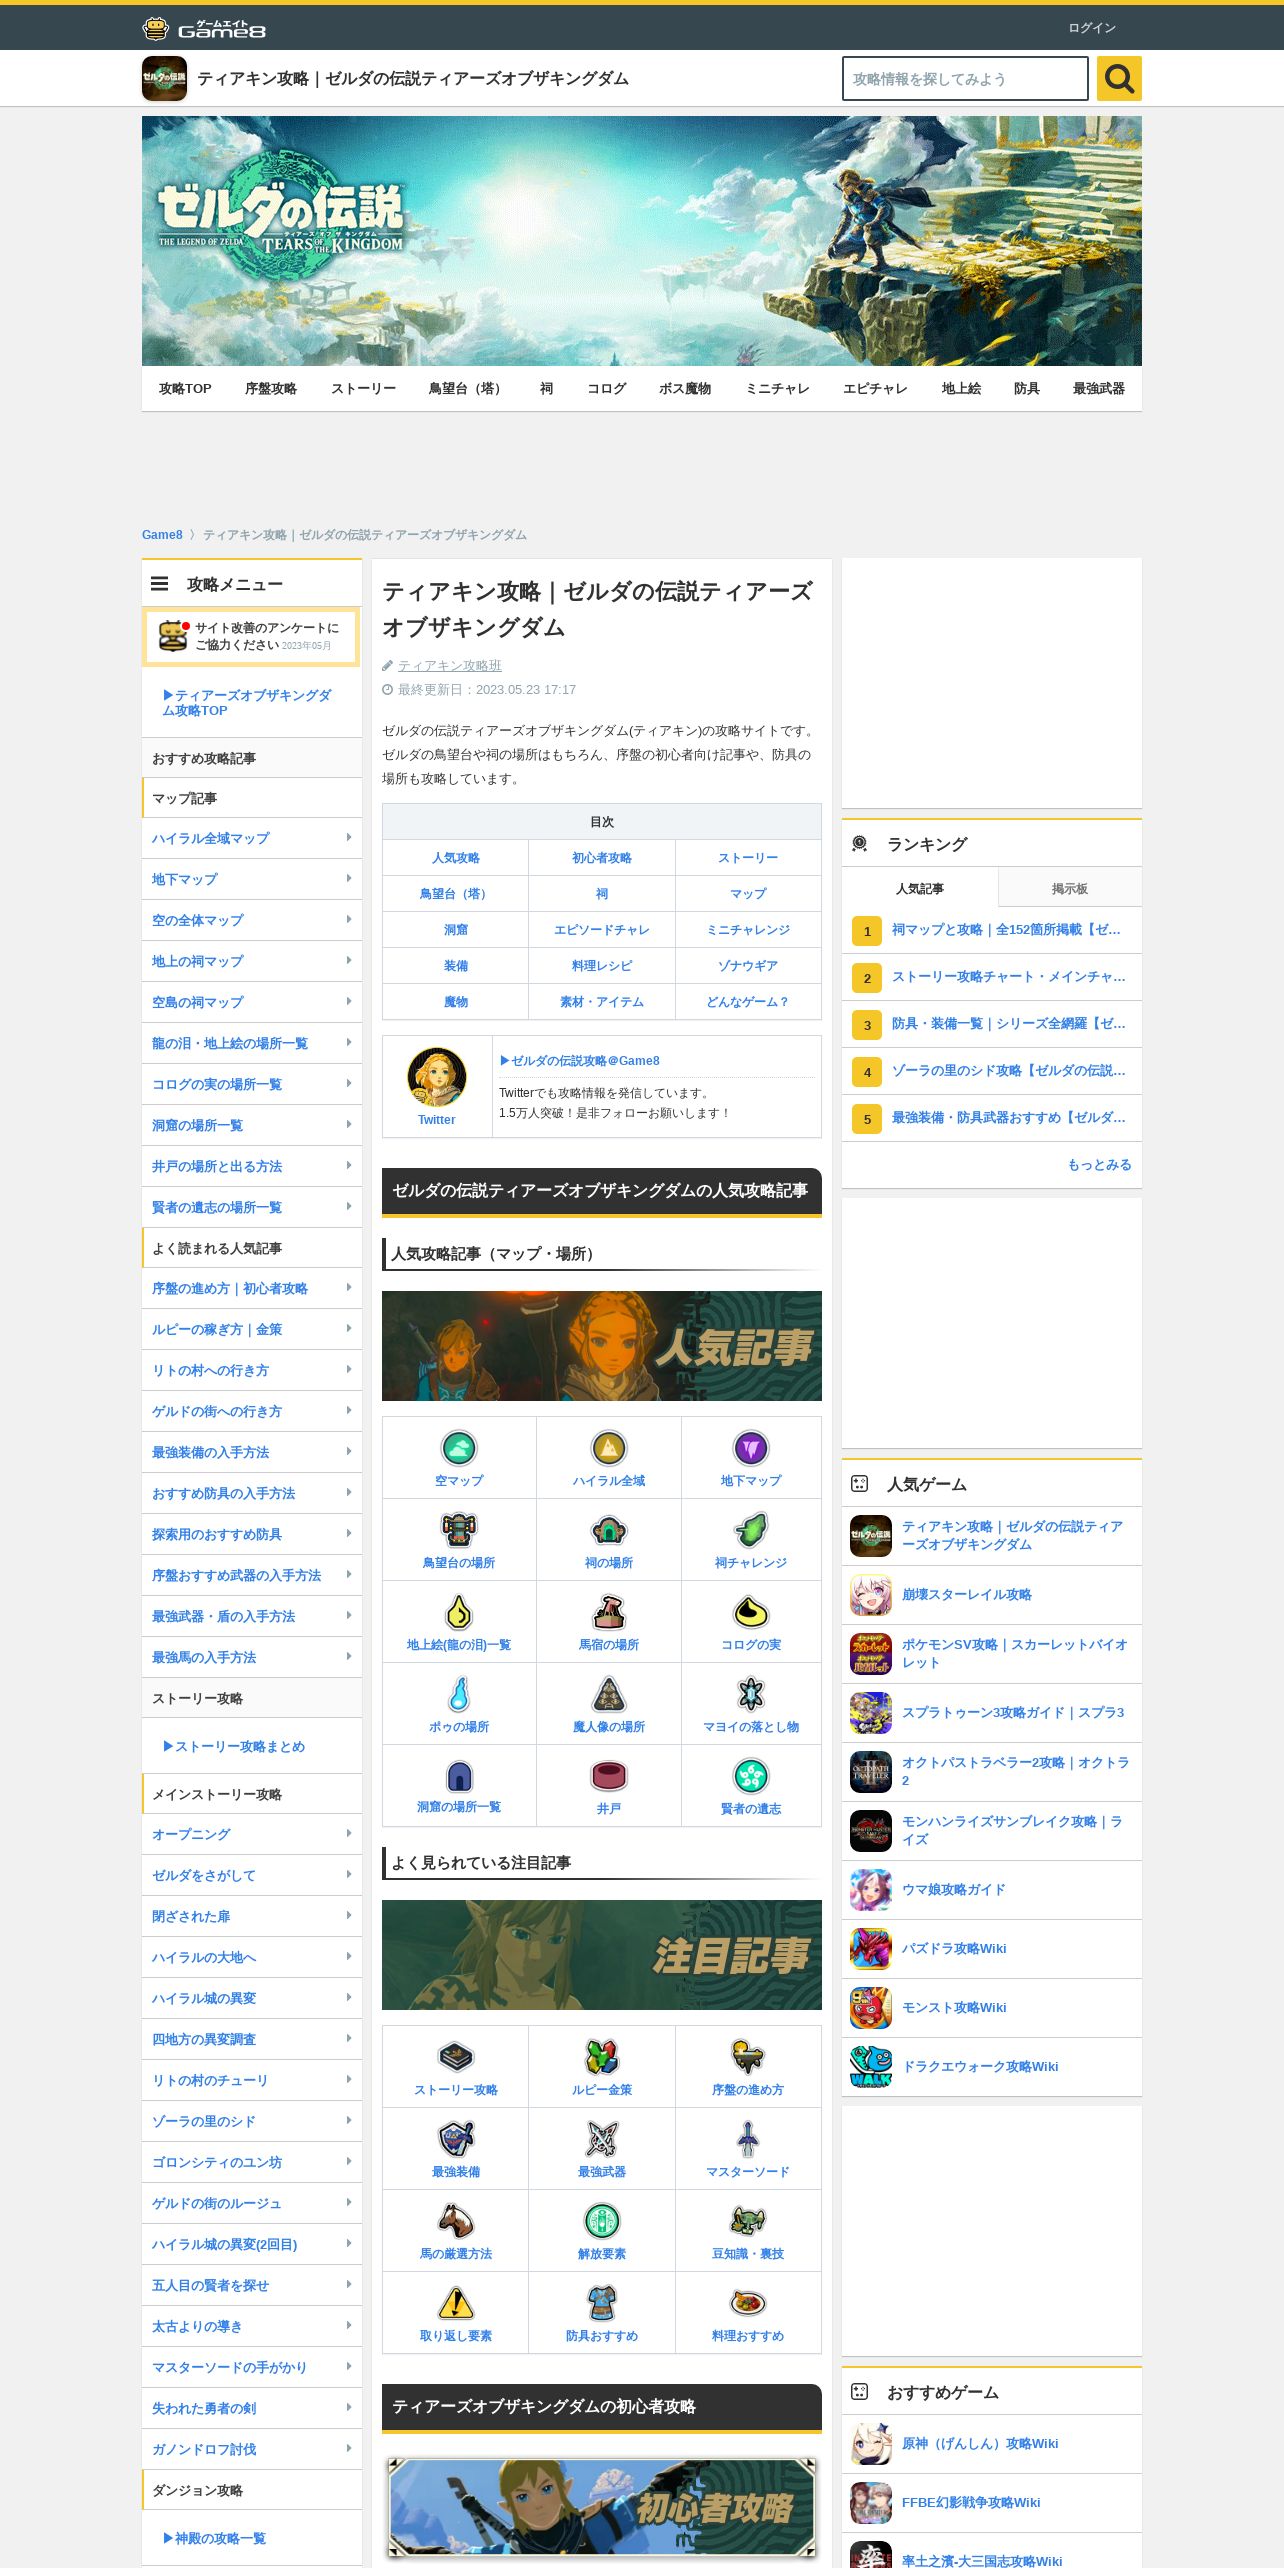Viewport: 1284px width, 2568px height.
Task: Click the Twitter Zelda avatar icon
Action: pos(436,1076)
